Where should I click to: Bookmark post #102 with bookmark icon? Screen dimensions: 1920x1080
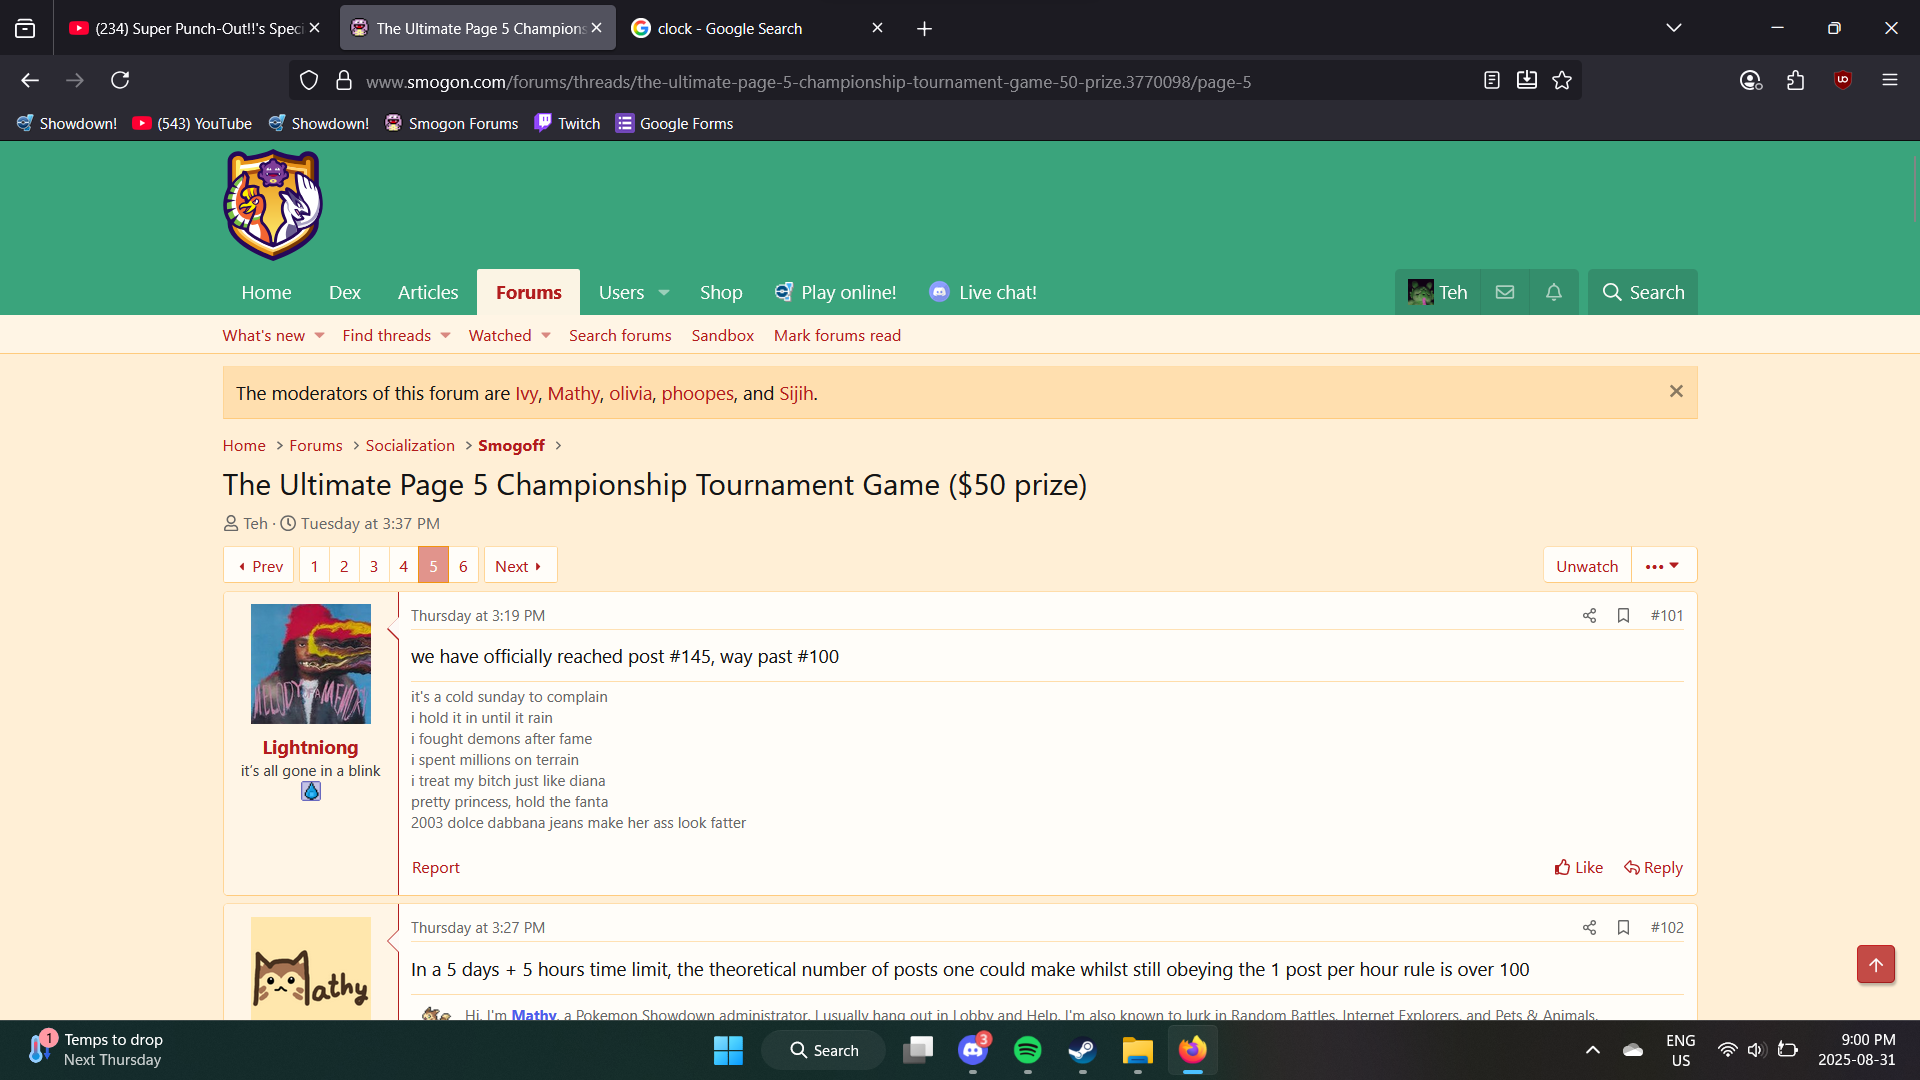coord(1623,928)
